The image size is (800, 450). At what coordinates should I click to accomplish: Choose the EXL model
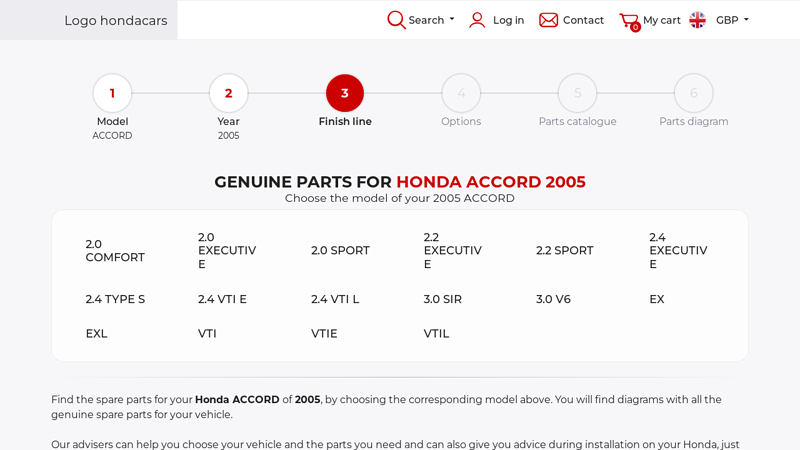click(96, 334)
